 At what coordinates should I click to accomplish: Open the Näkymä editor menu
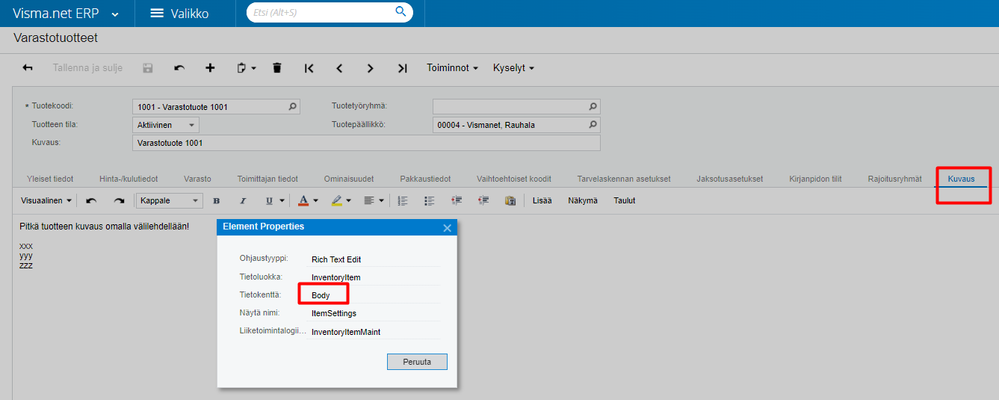583,201
